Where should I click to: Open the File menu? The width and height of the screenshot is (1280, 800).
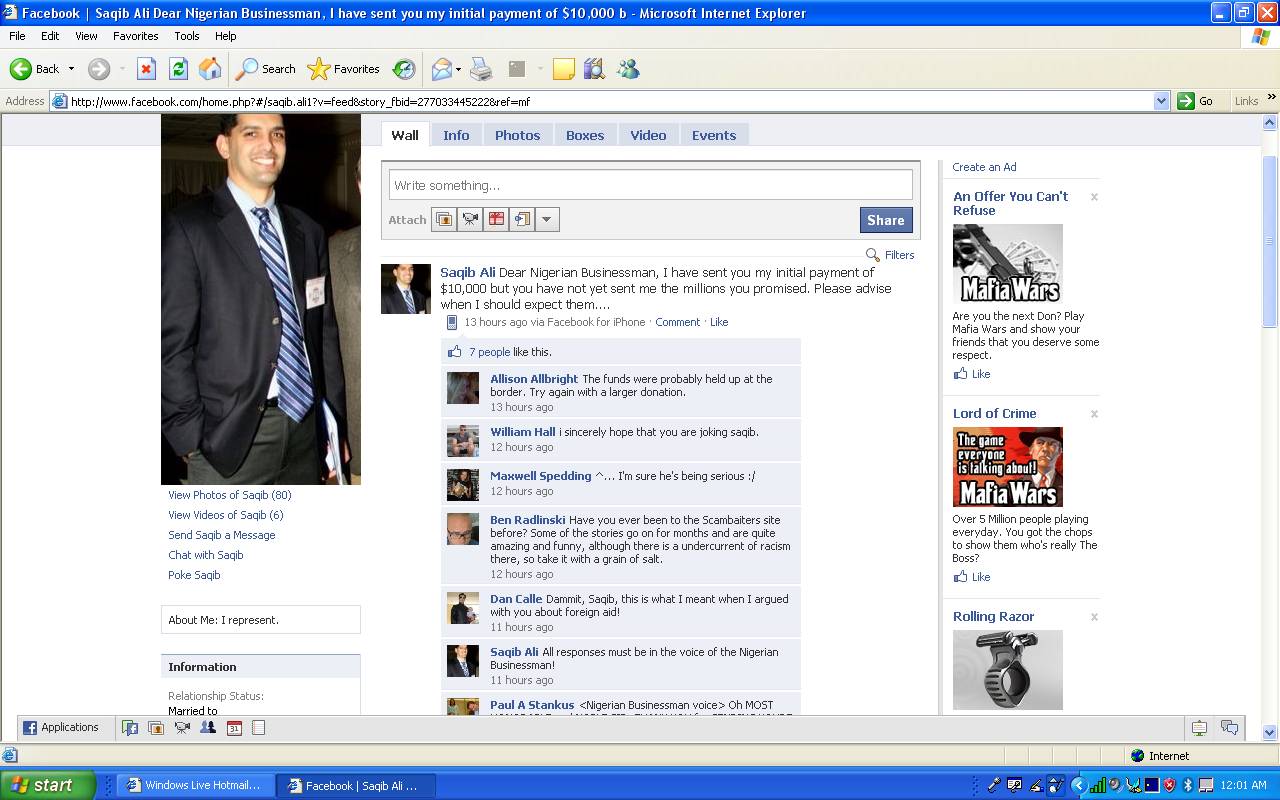(17, 36)
